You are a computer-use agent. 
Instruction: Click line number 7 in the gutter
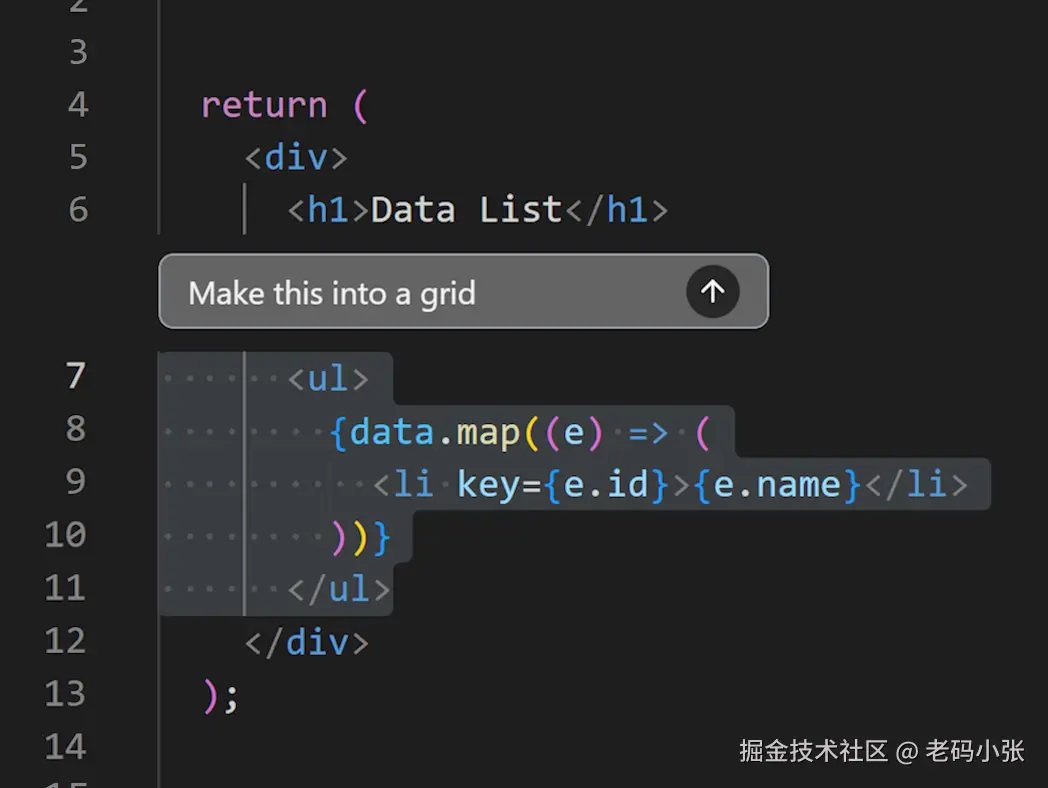point(76,377)
